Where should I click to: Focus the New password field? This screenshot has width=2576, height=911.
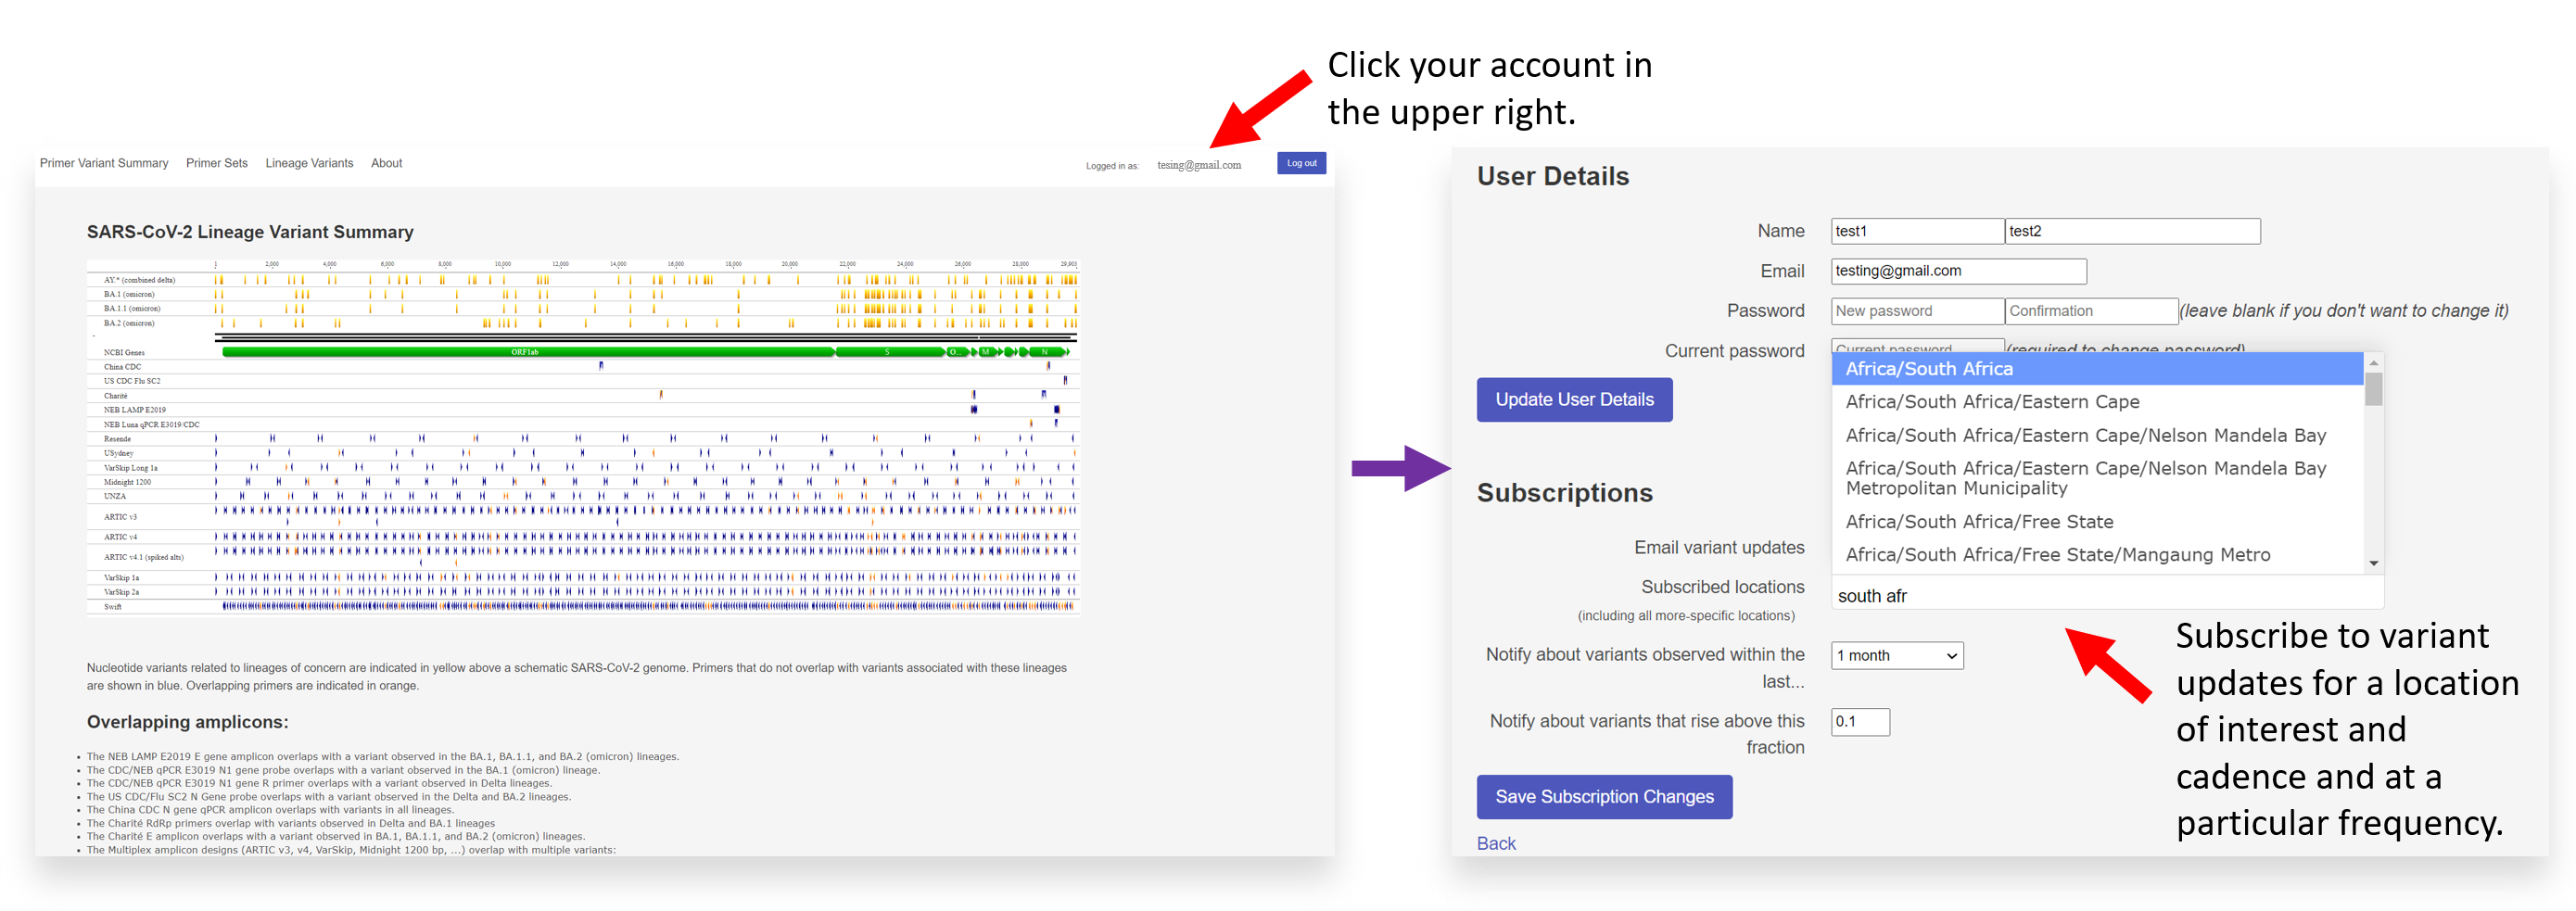click(1916, 311)
